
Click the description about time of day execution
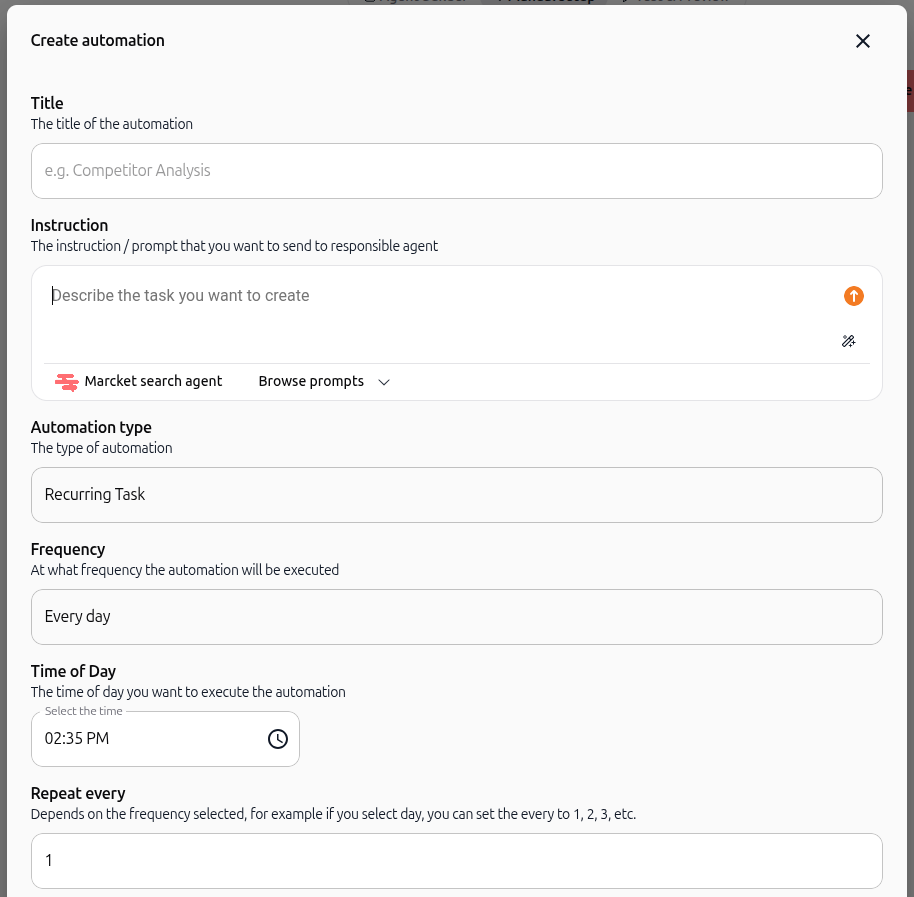click(x=188, y=692)
